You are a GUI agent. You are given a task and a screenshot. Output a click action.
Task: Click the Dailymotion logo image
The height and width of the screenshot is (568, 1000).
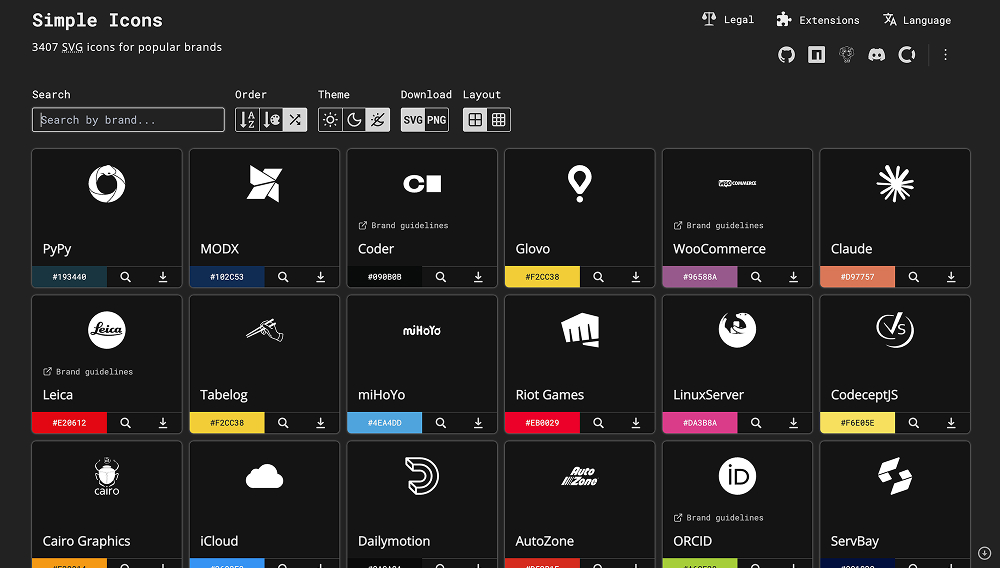point(422,476)
